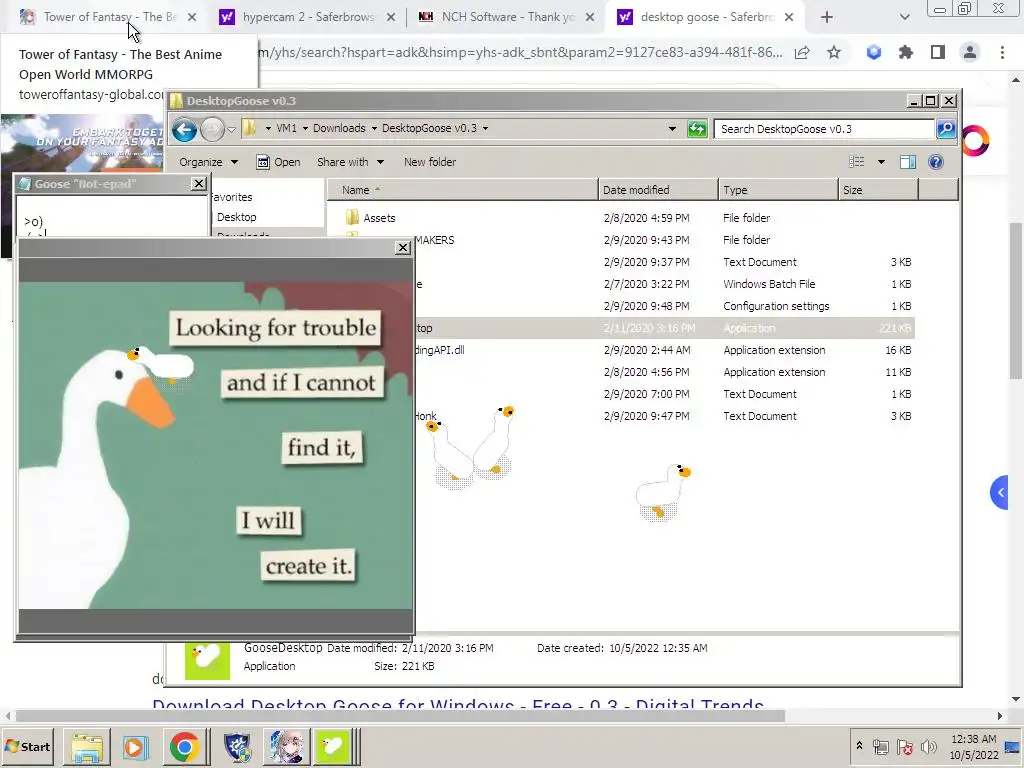This screenshot has height=768, width=1024.
Task: Select the 16 KB Application extension row
Action: point(664,349)
